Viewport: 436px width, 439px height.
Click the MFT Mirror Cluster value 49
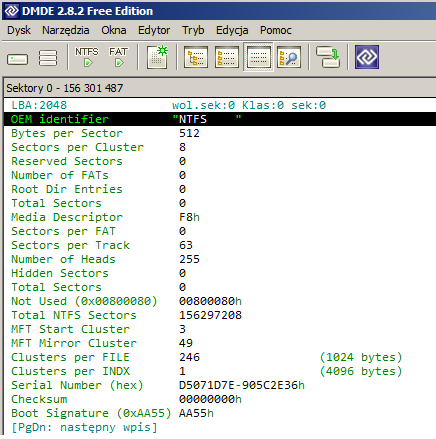click(186, 343)
